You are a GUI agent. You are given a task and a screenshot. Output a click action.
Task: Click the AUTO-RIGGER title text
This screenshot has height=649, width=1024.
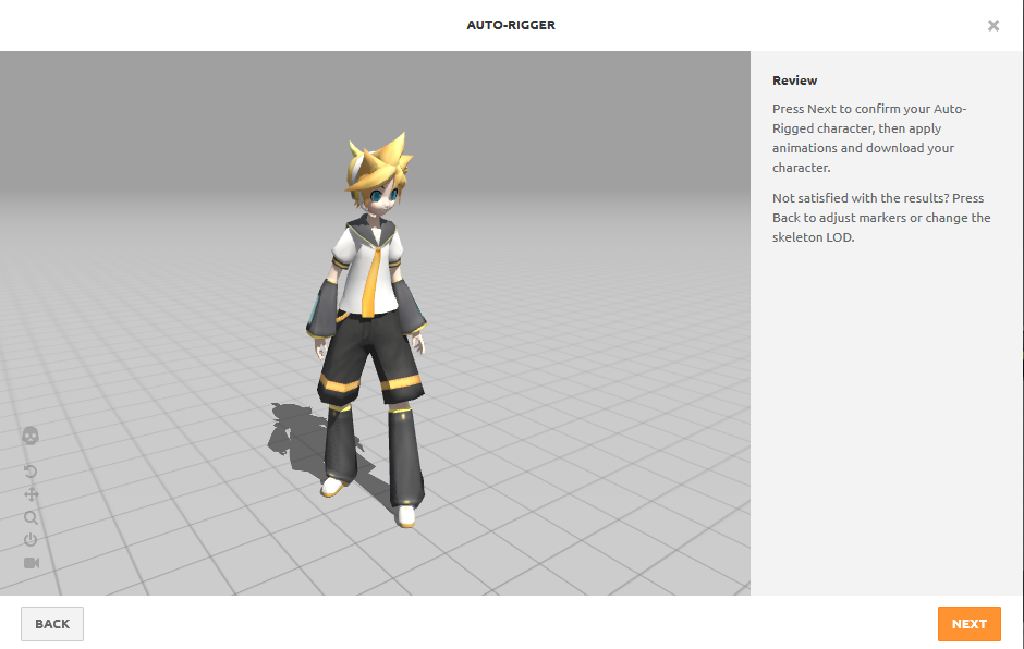coord(511,25)
